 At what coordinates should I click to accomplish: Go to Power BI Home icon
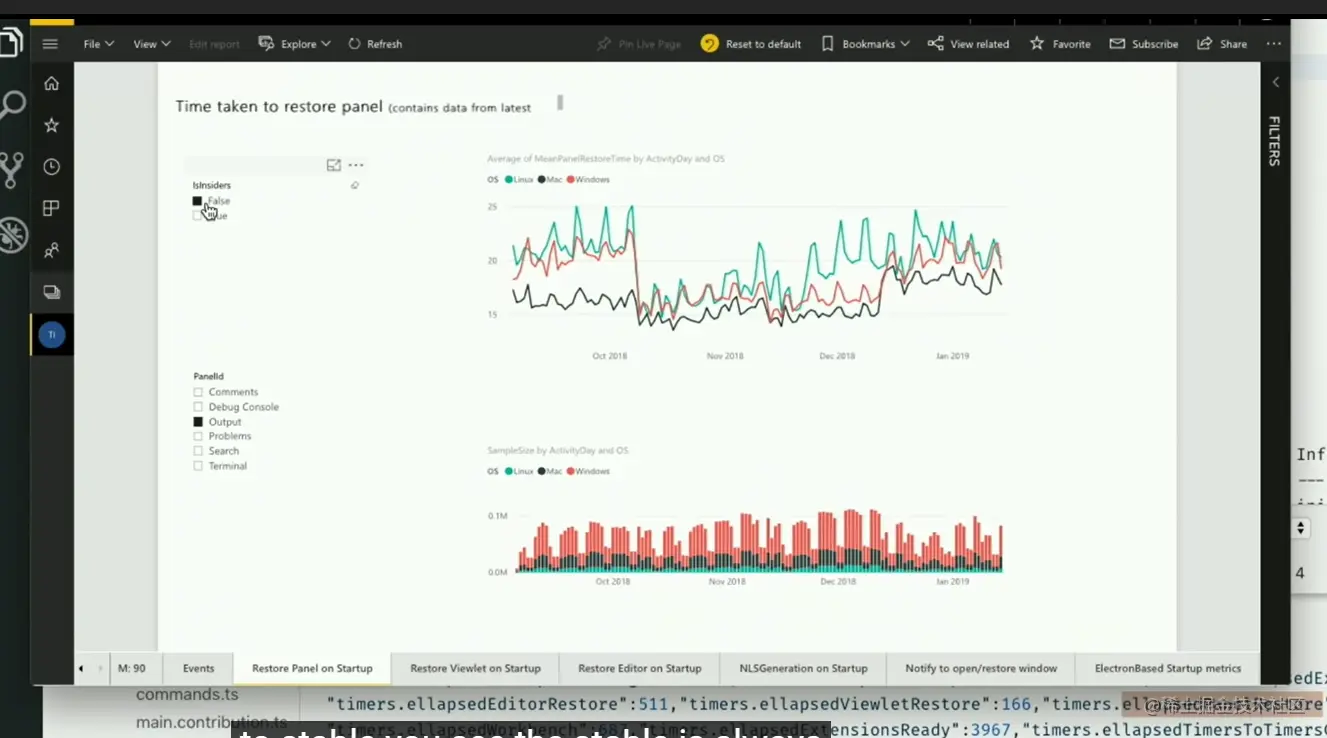point(52,84)
